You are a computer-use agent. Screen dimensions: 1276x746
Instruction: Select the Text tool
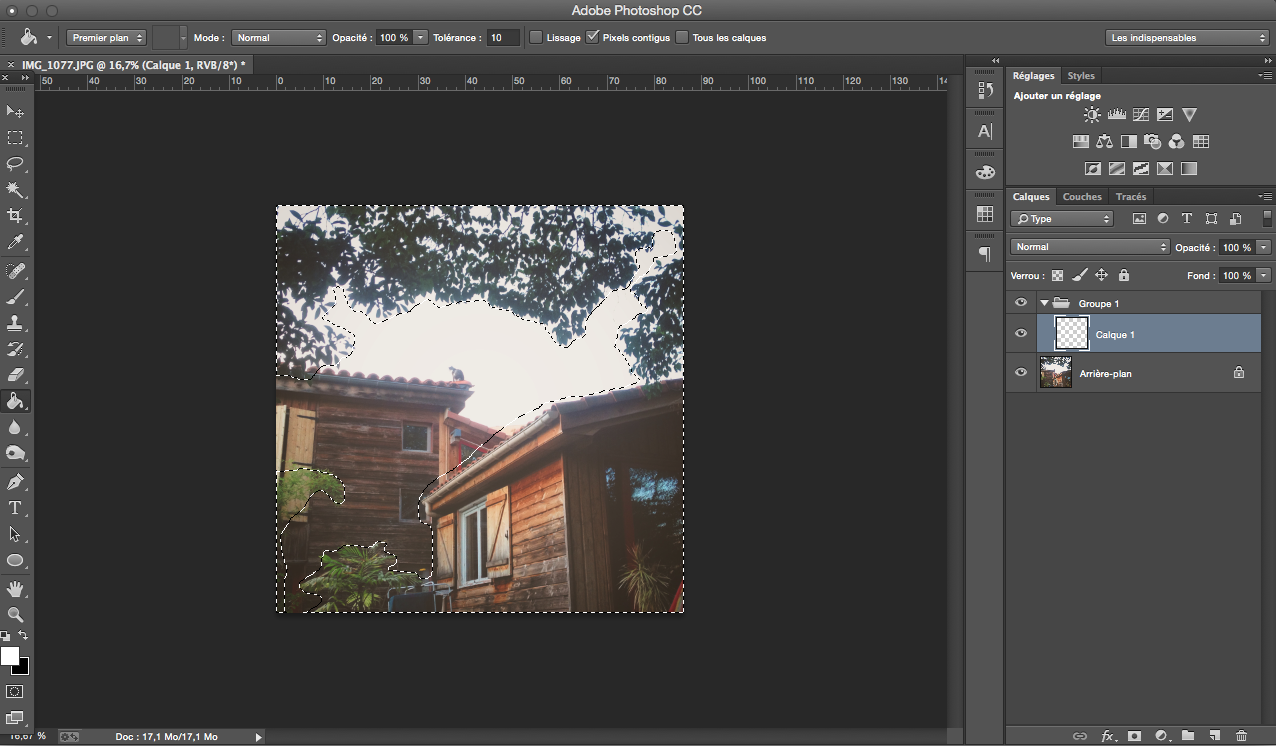[16, 508]
